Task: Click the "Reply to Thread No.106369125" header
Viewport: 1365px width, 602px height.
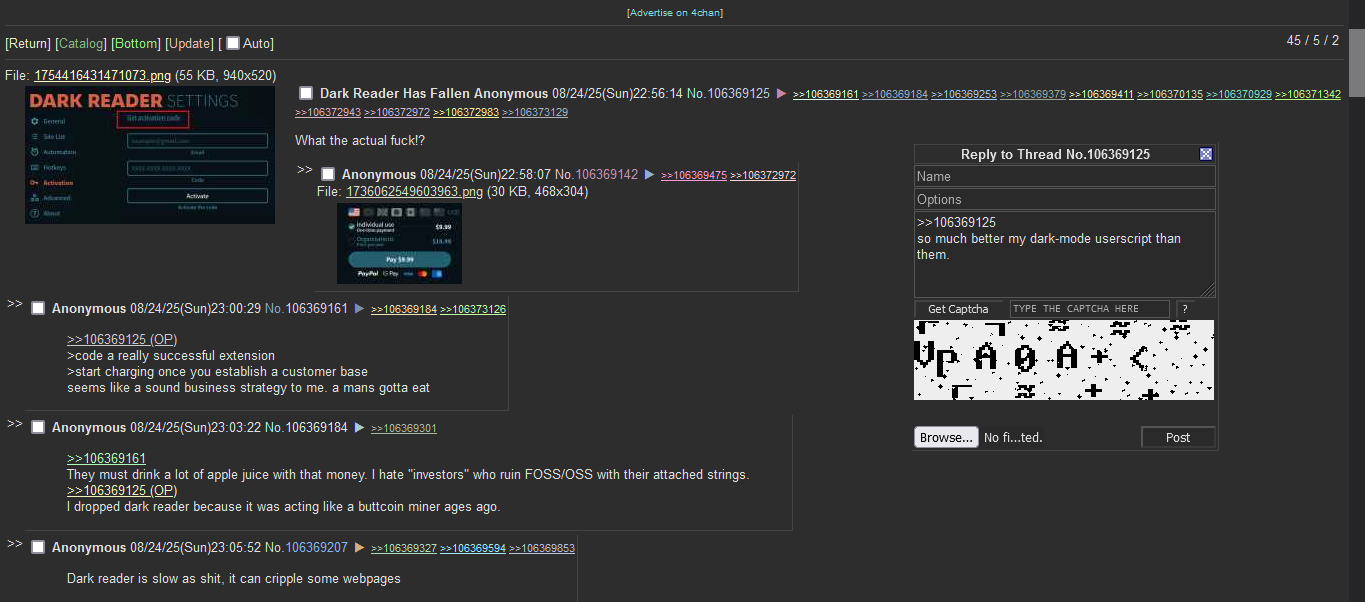Action: 1055,154
